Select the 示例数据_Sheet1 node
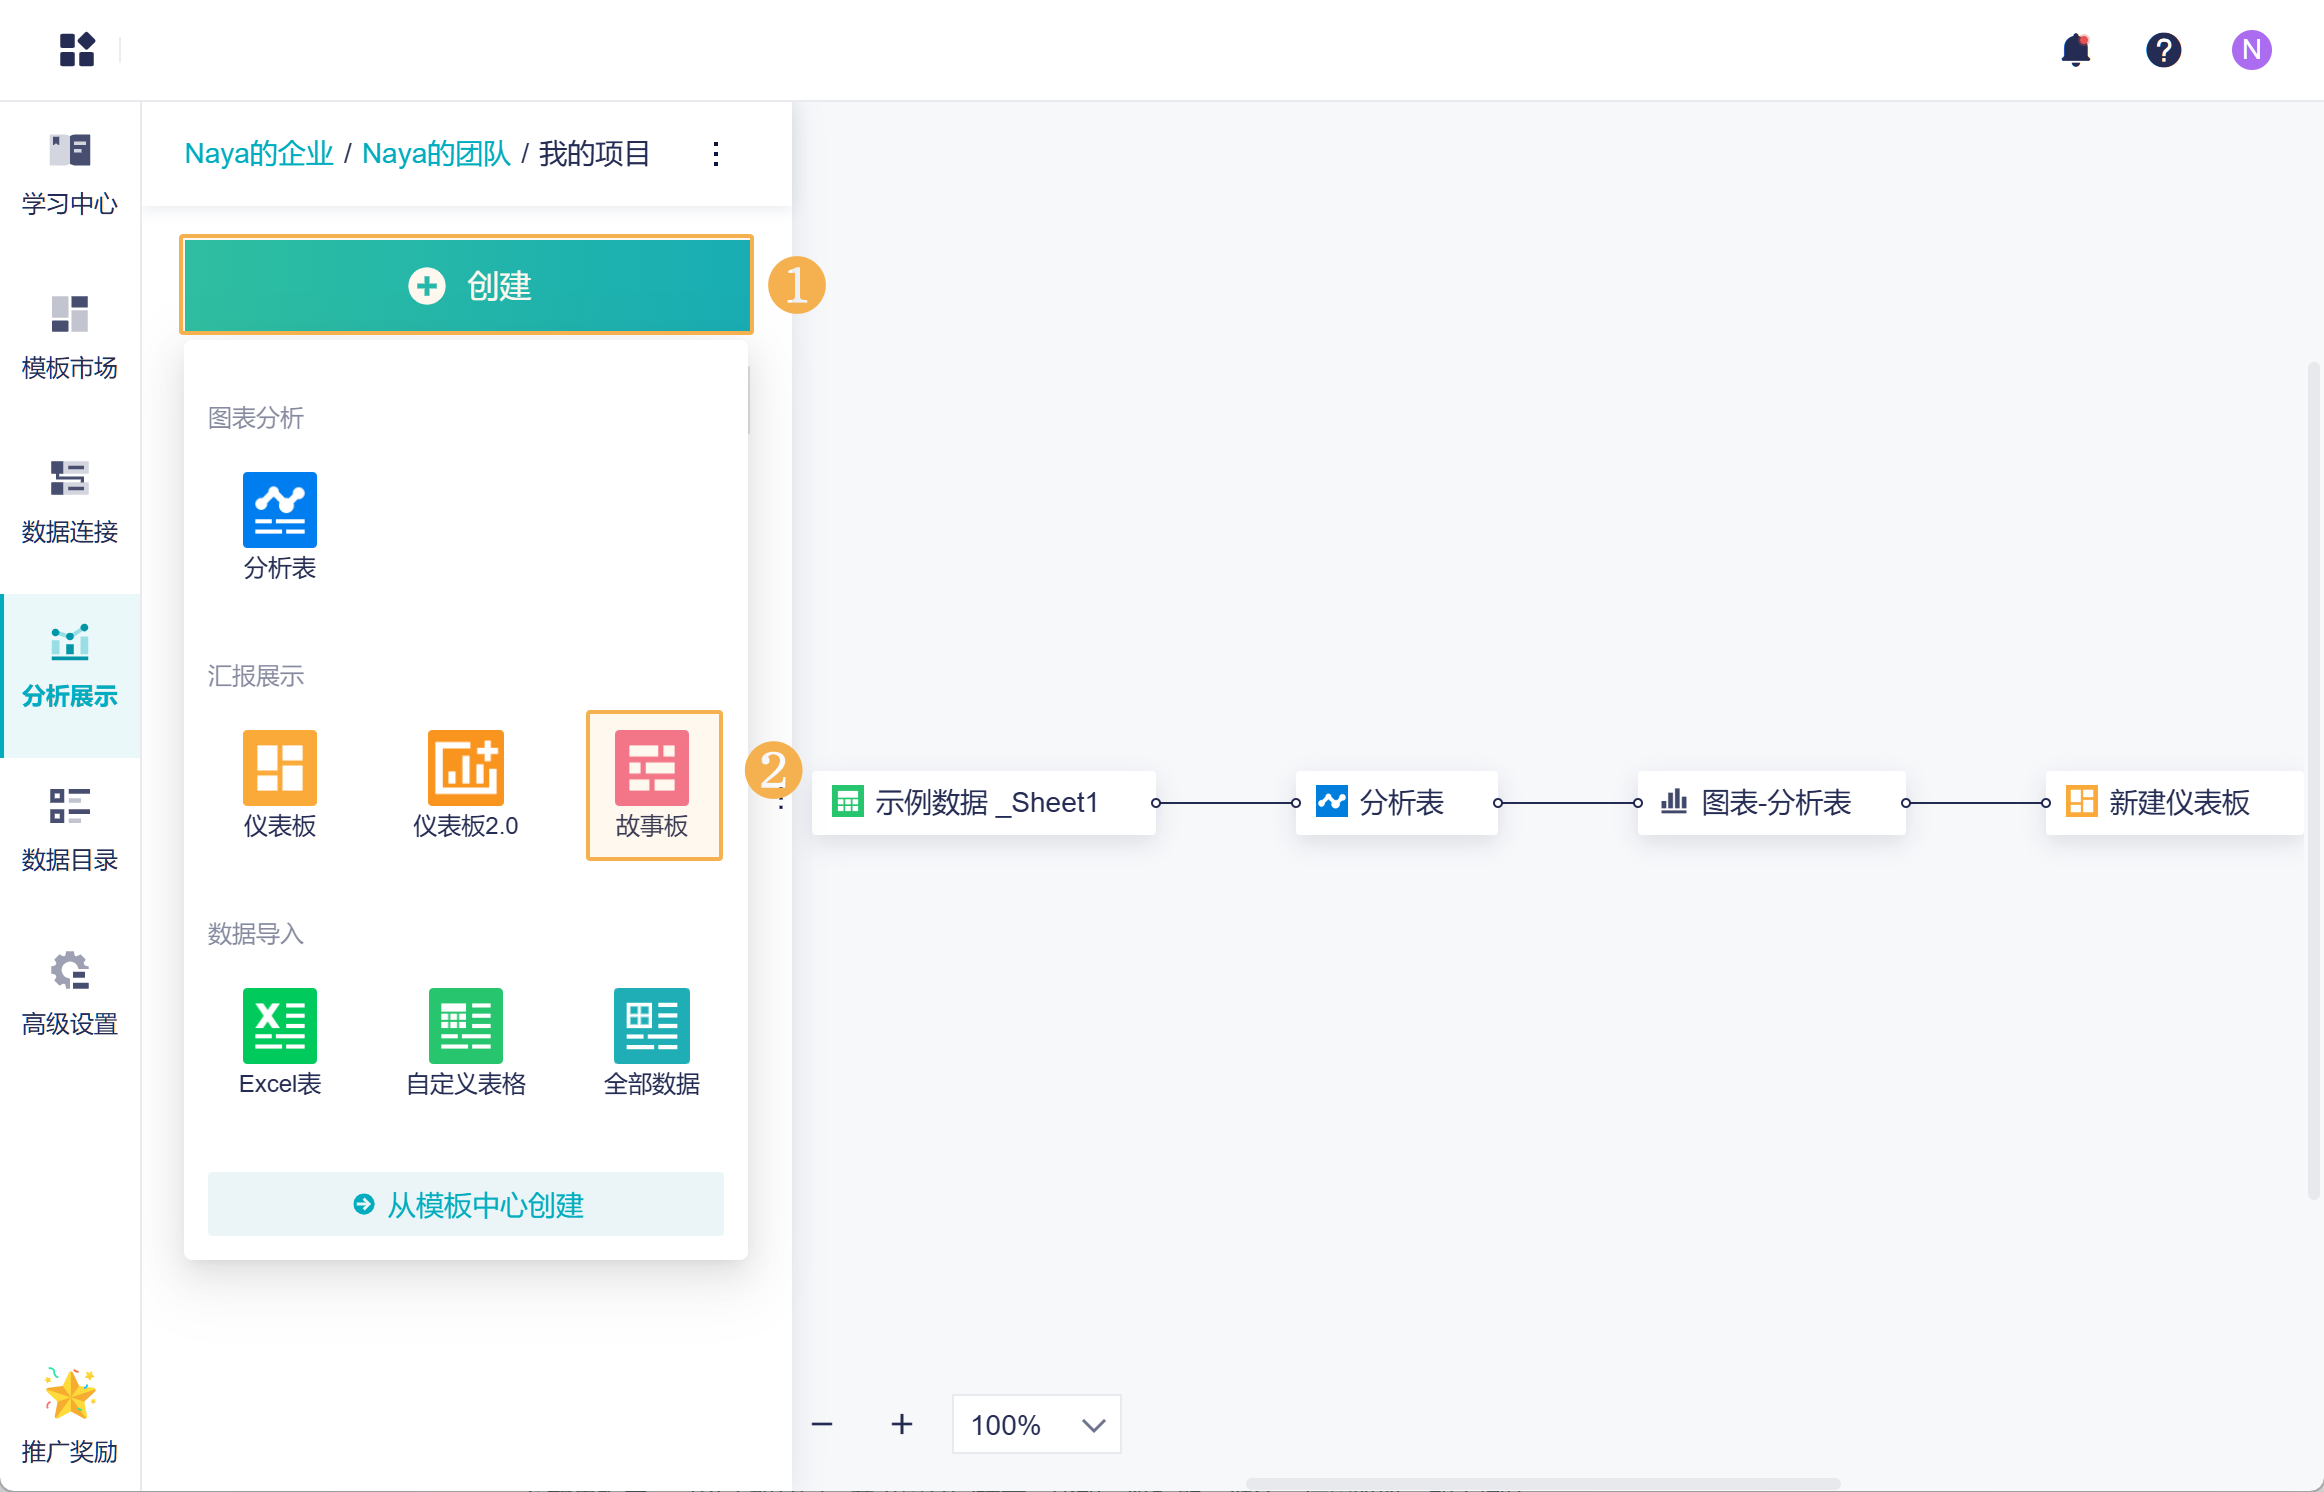The image size is (2324, 1492). coord(984,802)
